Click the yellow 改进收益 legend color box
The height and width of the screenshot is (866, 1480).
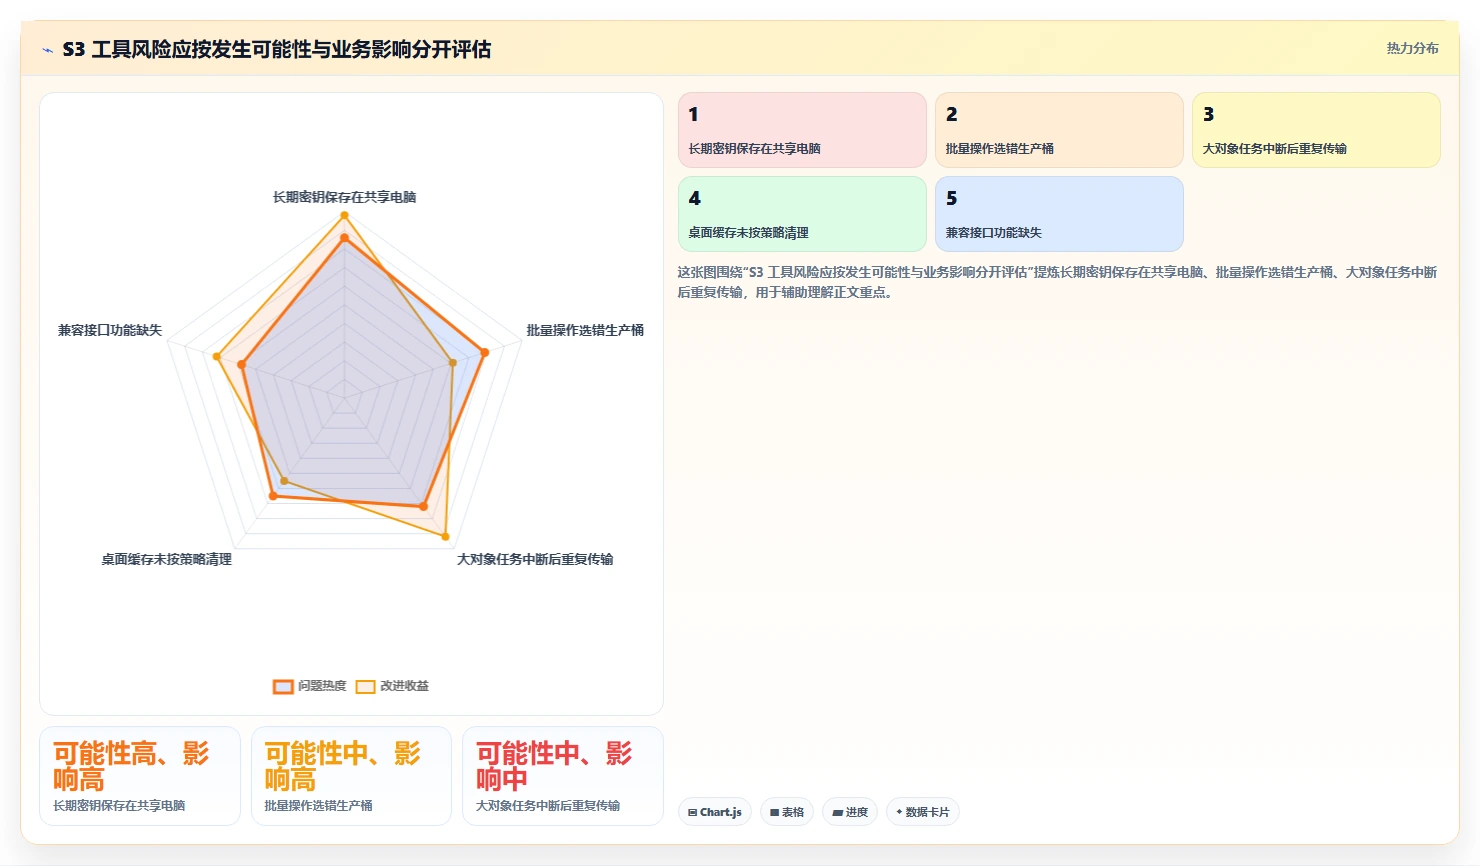click(366, 686)
